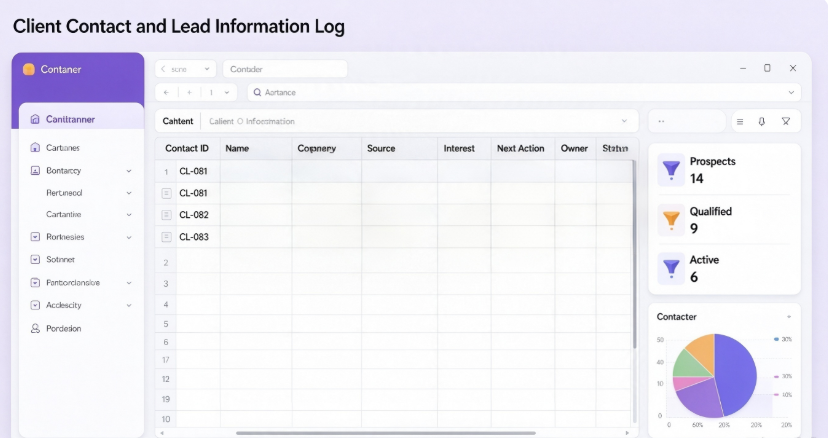The height and width of the screenshot is (438, 828).
Task: Click the Pantorciansire sidebar icon
Action: 35,283
